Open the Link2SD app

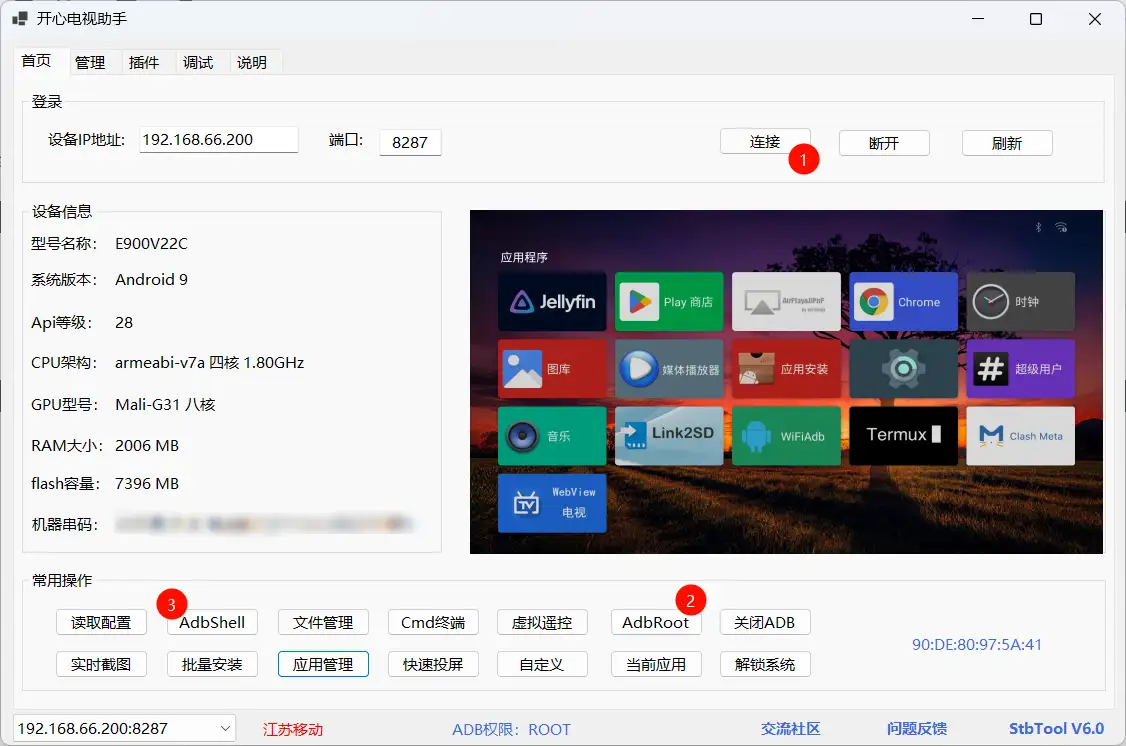[669, 435]
